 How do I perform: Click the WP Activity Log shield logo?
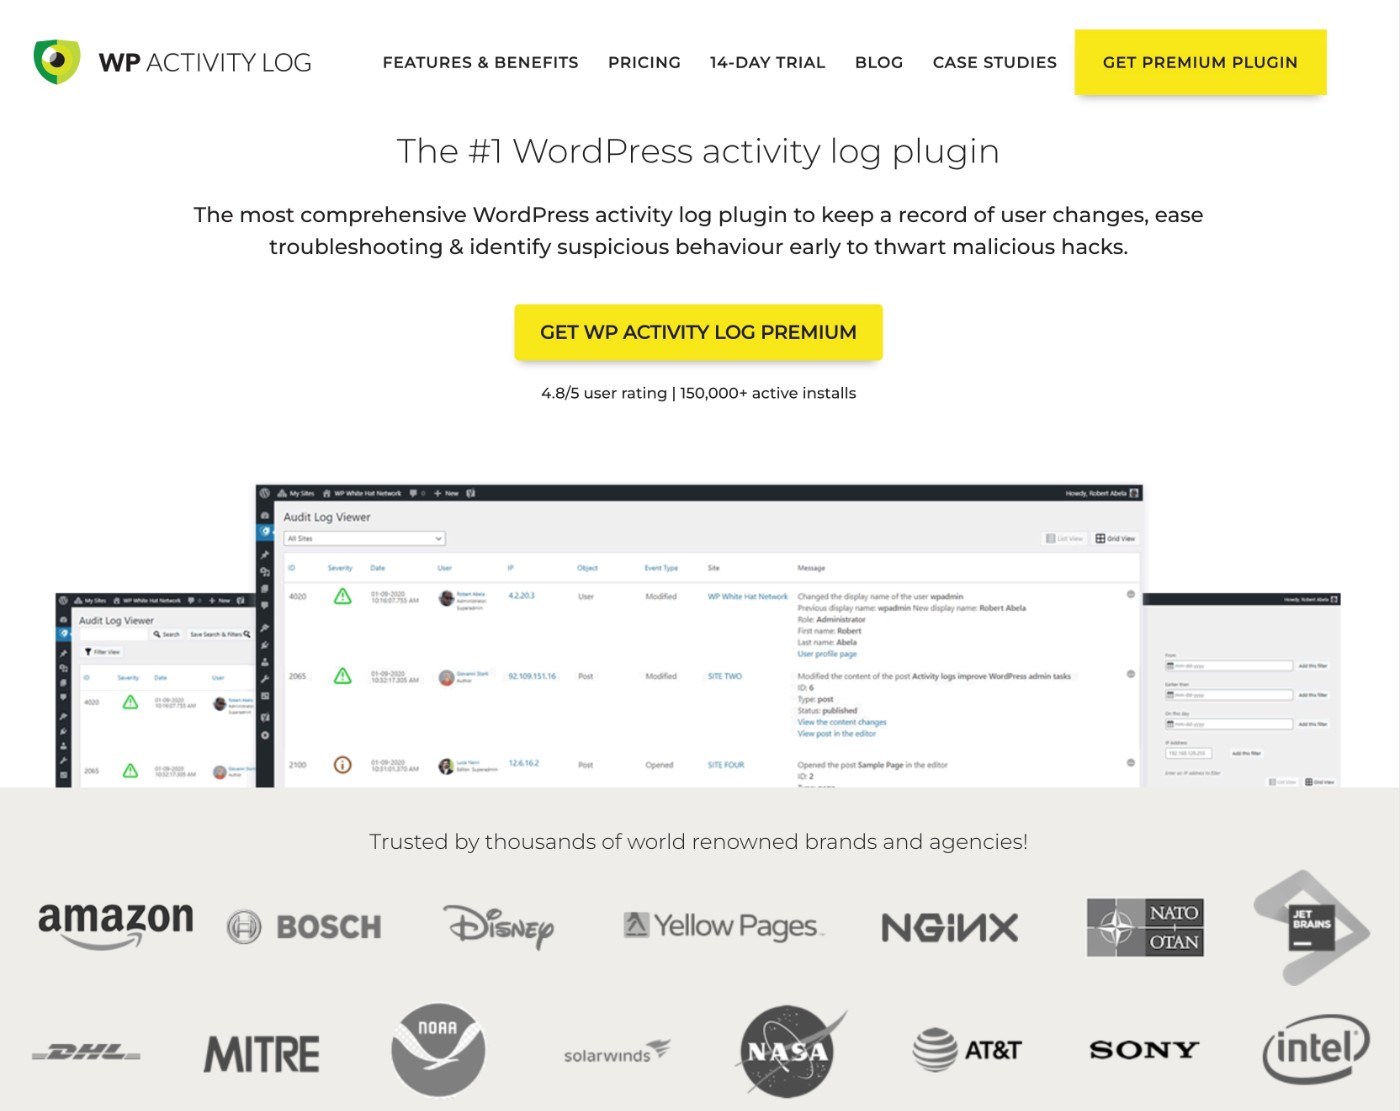tap(57, 62)
